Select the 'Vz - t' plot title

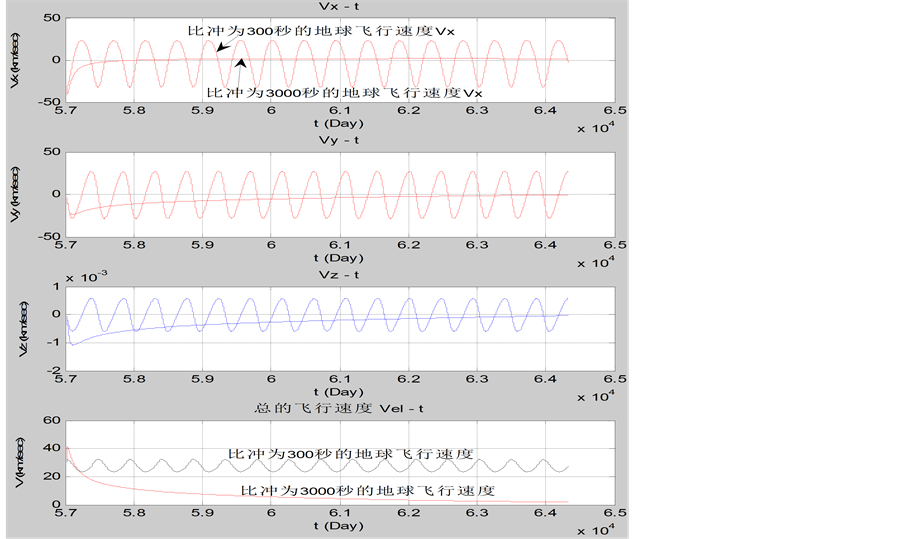[x=339, y=274]
